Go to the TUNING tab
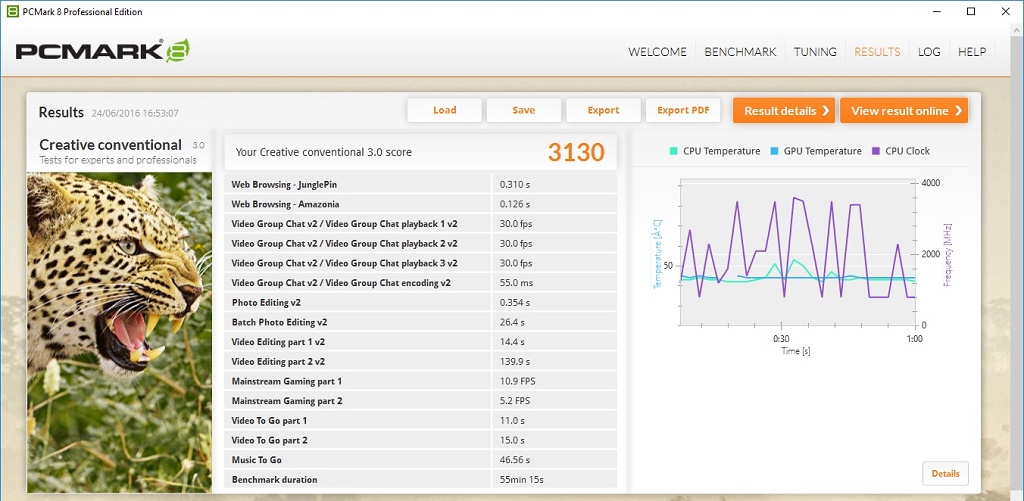The height and width of the screenshot is (501, 1024). (815, 52)
